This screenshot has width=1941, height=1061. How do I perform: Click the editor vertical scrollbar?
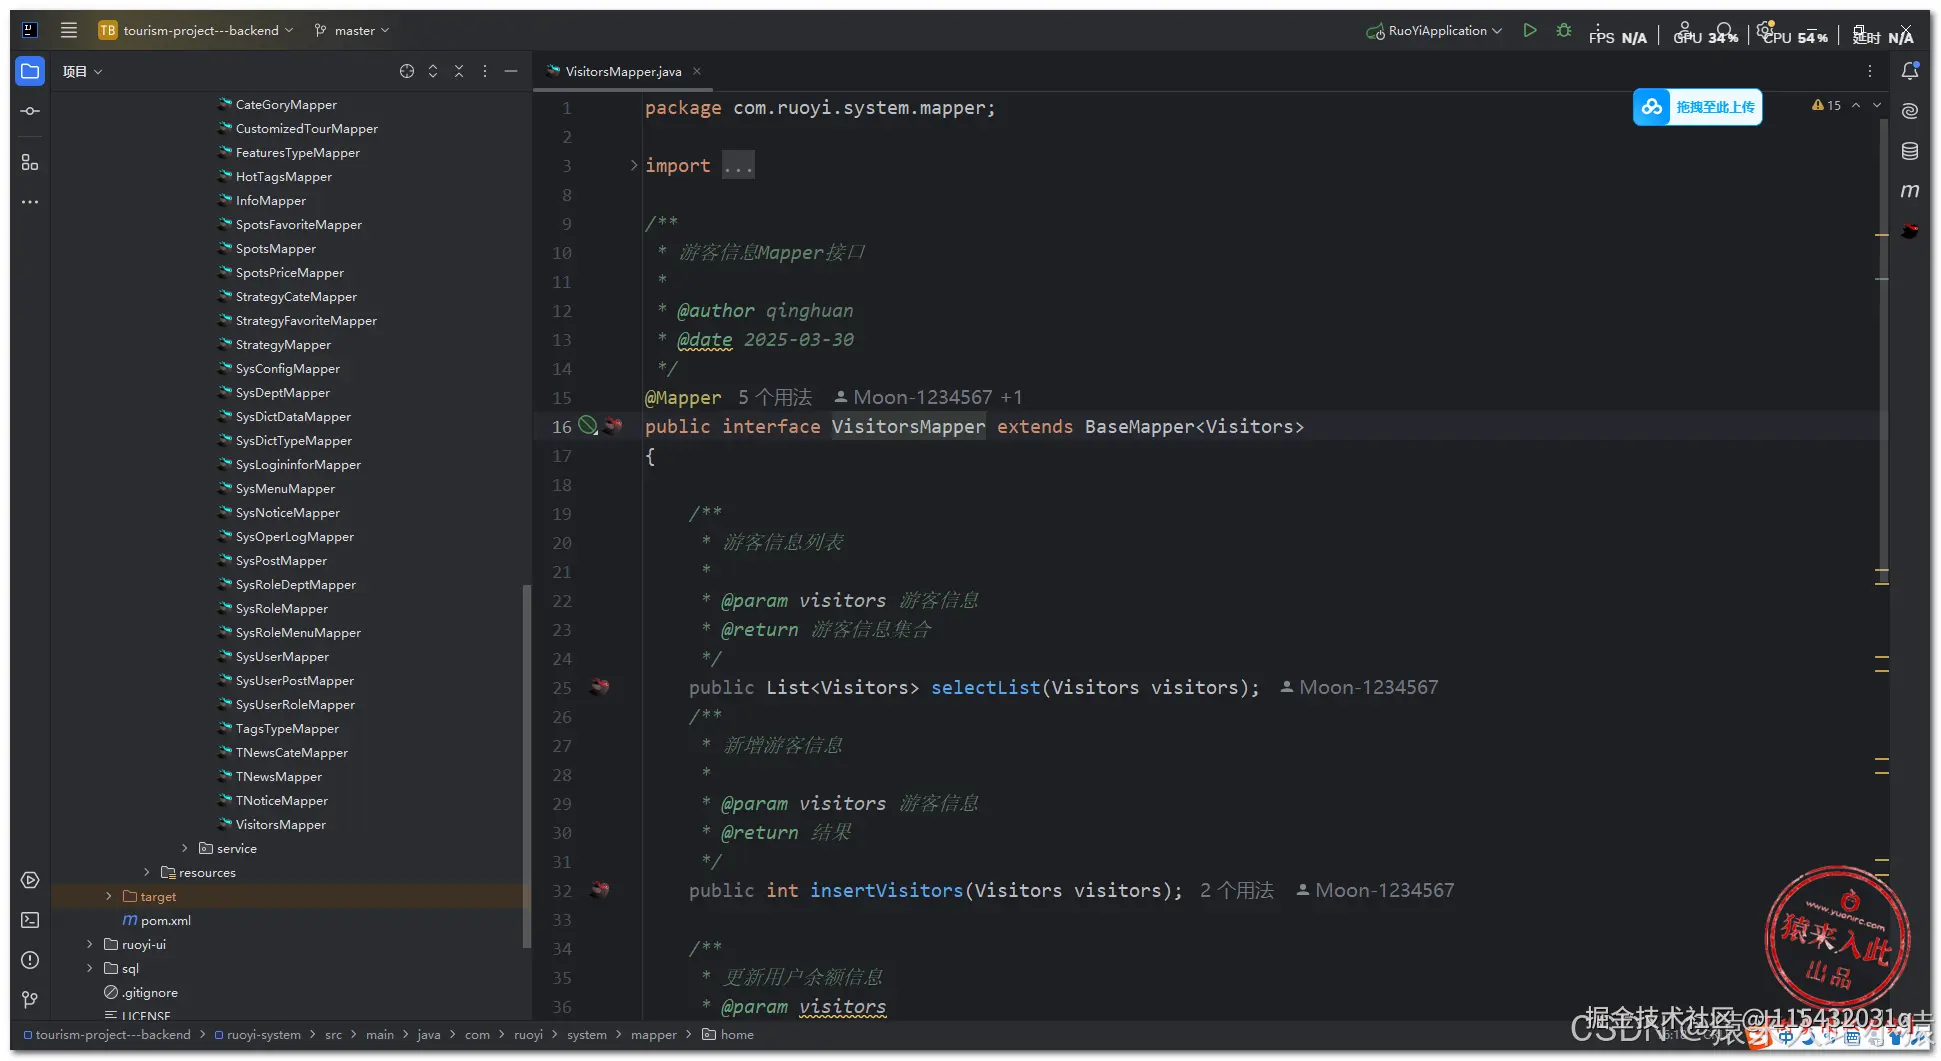tap(1884, 350)
